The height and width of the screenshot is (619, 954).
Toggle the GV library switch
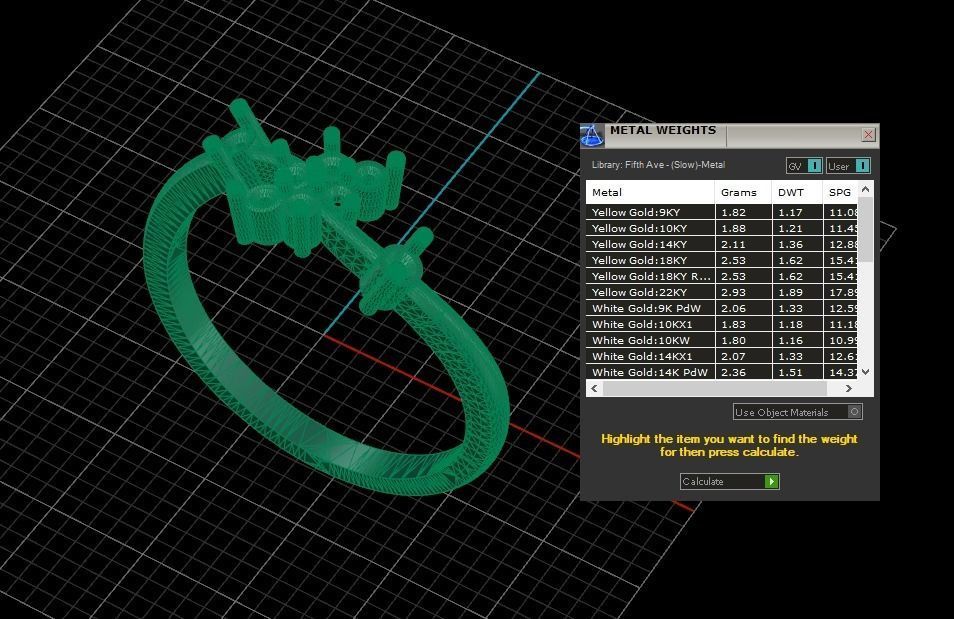click(804, 166)
